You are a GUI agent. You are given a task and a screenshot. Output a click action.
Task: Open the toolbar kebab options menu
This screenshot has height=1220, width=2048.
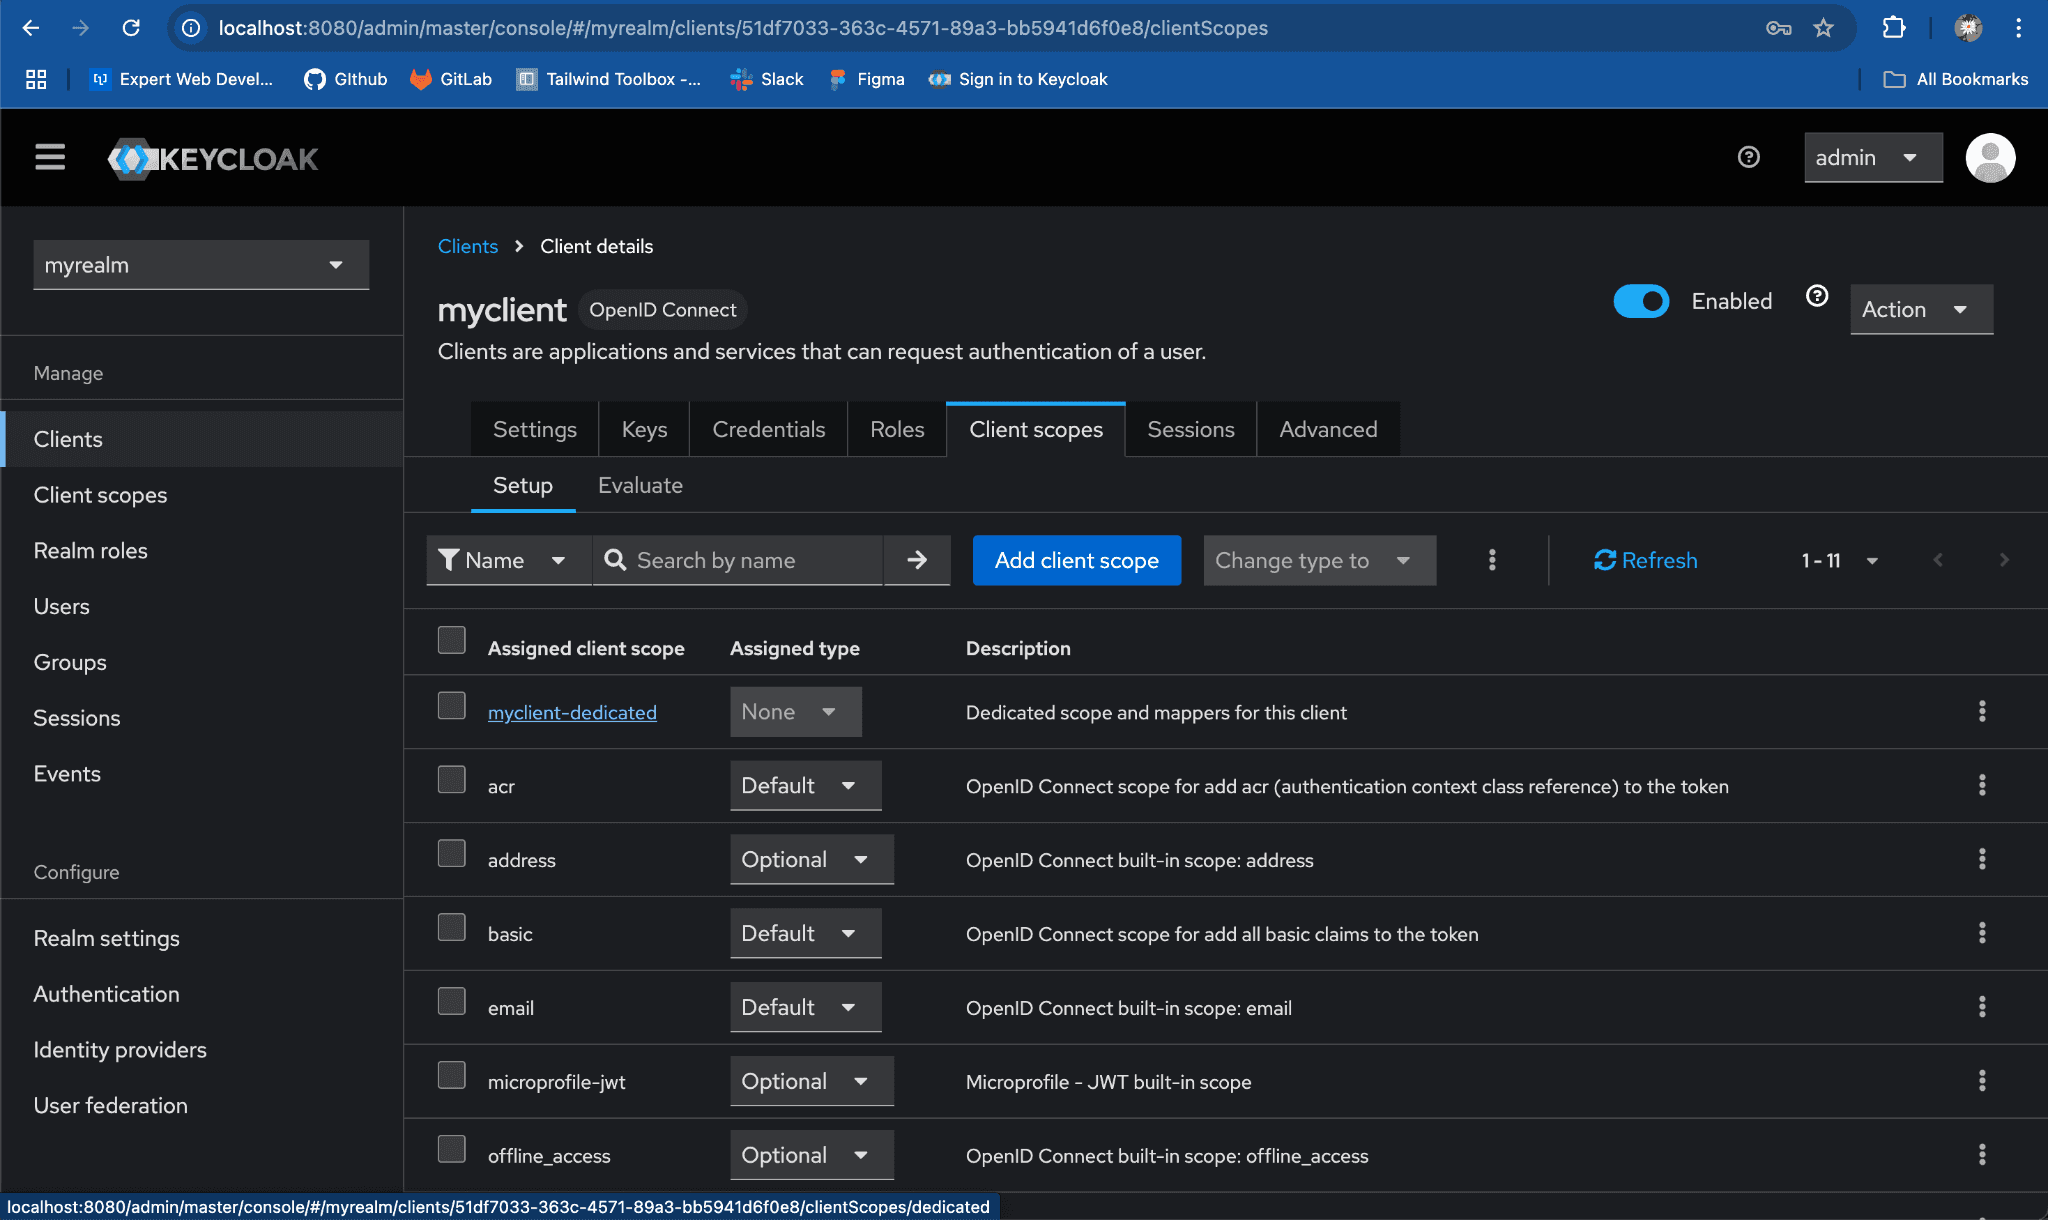pos(1491,560)
